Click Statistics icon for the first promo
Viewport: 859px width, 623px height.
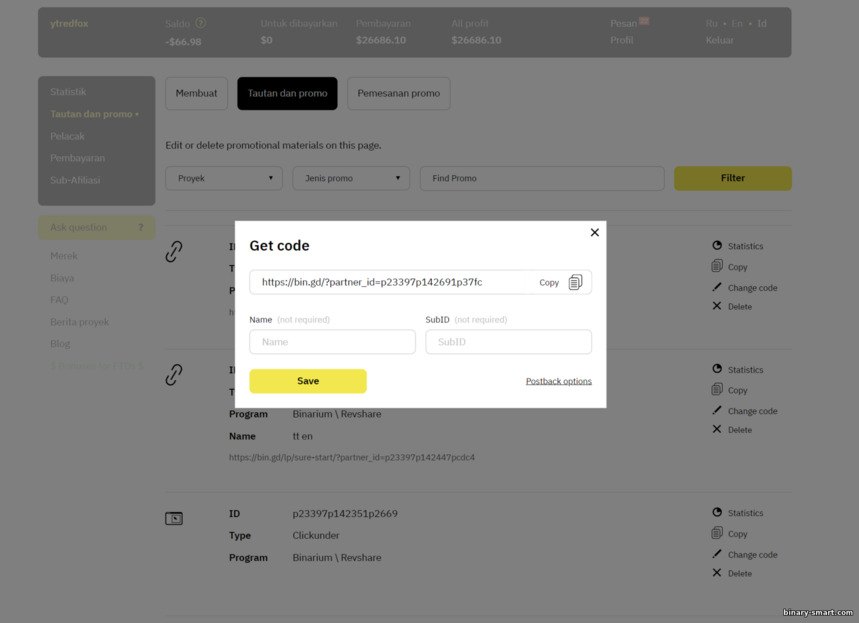point(717,245)
